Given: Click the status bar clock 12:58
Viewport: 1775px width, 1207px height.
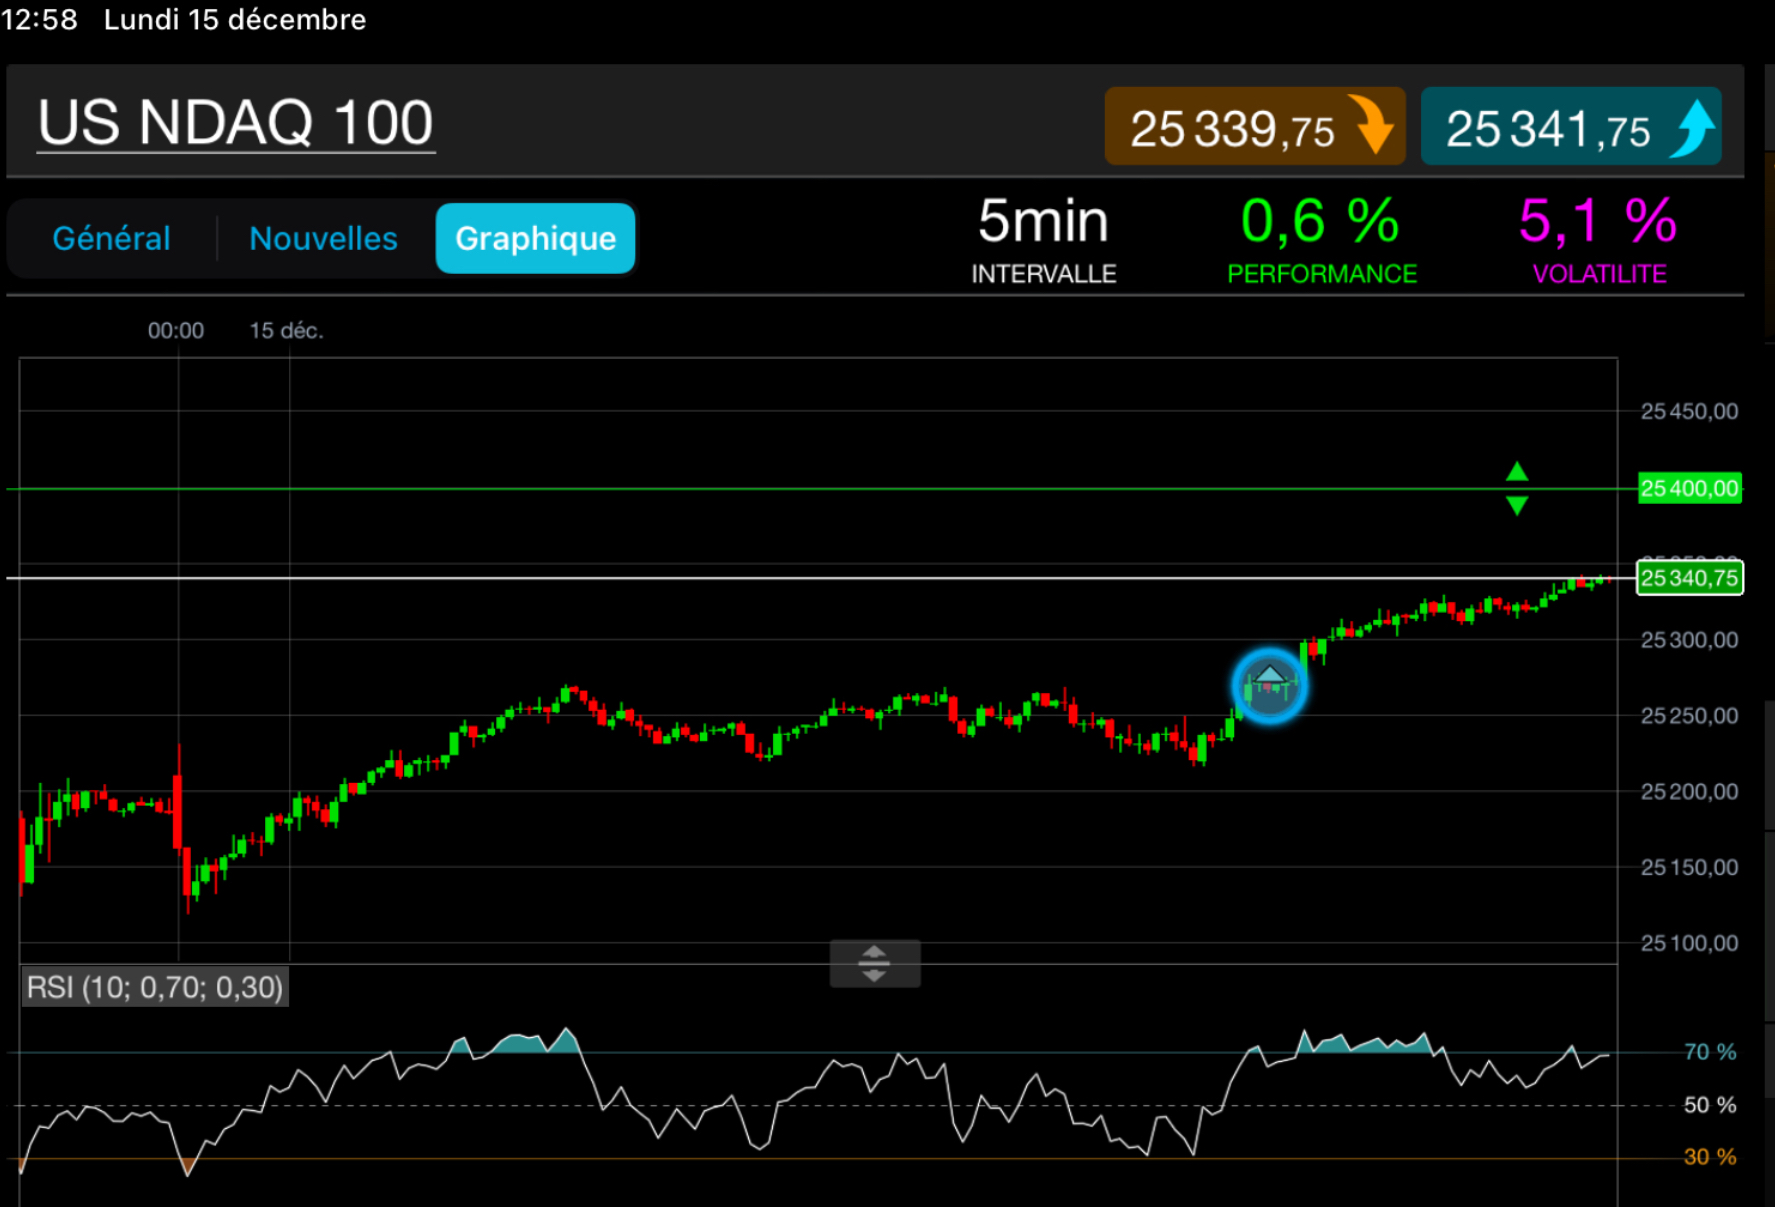Looking at the screenshot, I should tap(39, 19).
